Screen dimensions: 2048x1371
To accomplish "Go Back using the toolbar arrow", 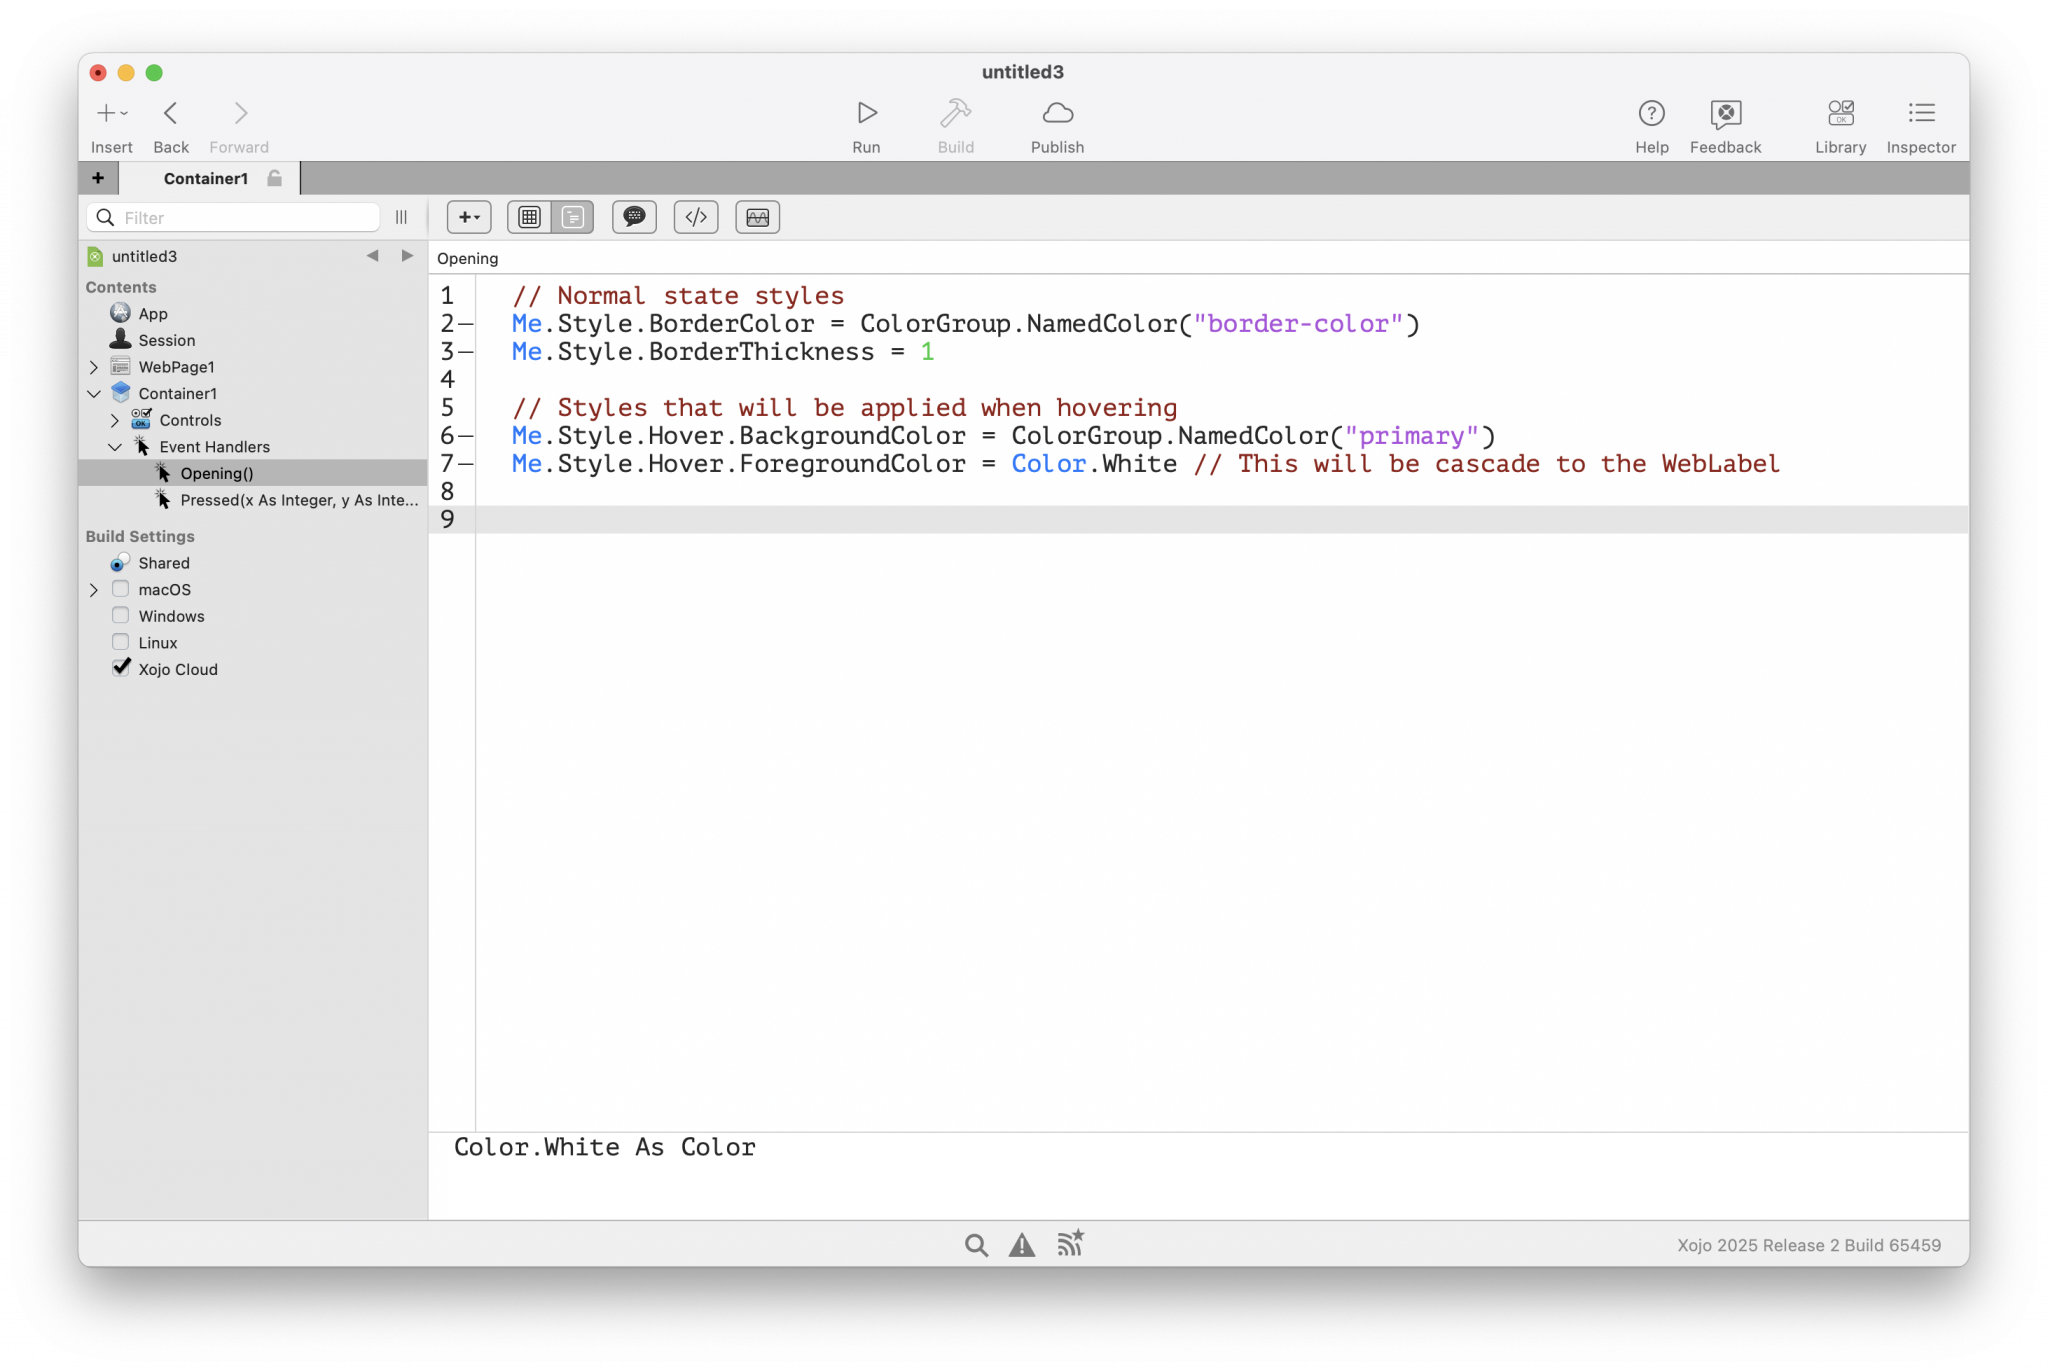I will tap(171, 113).
